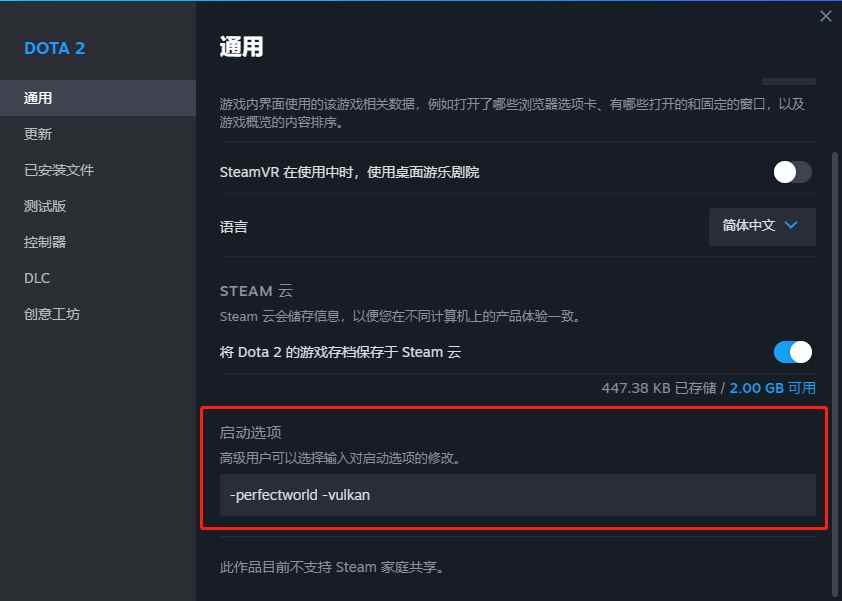Image resolution: width=842 pixels, height=601 pixels.
Task: Click the 通用 page heading
Action: tap(242, 47)
